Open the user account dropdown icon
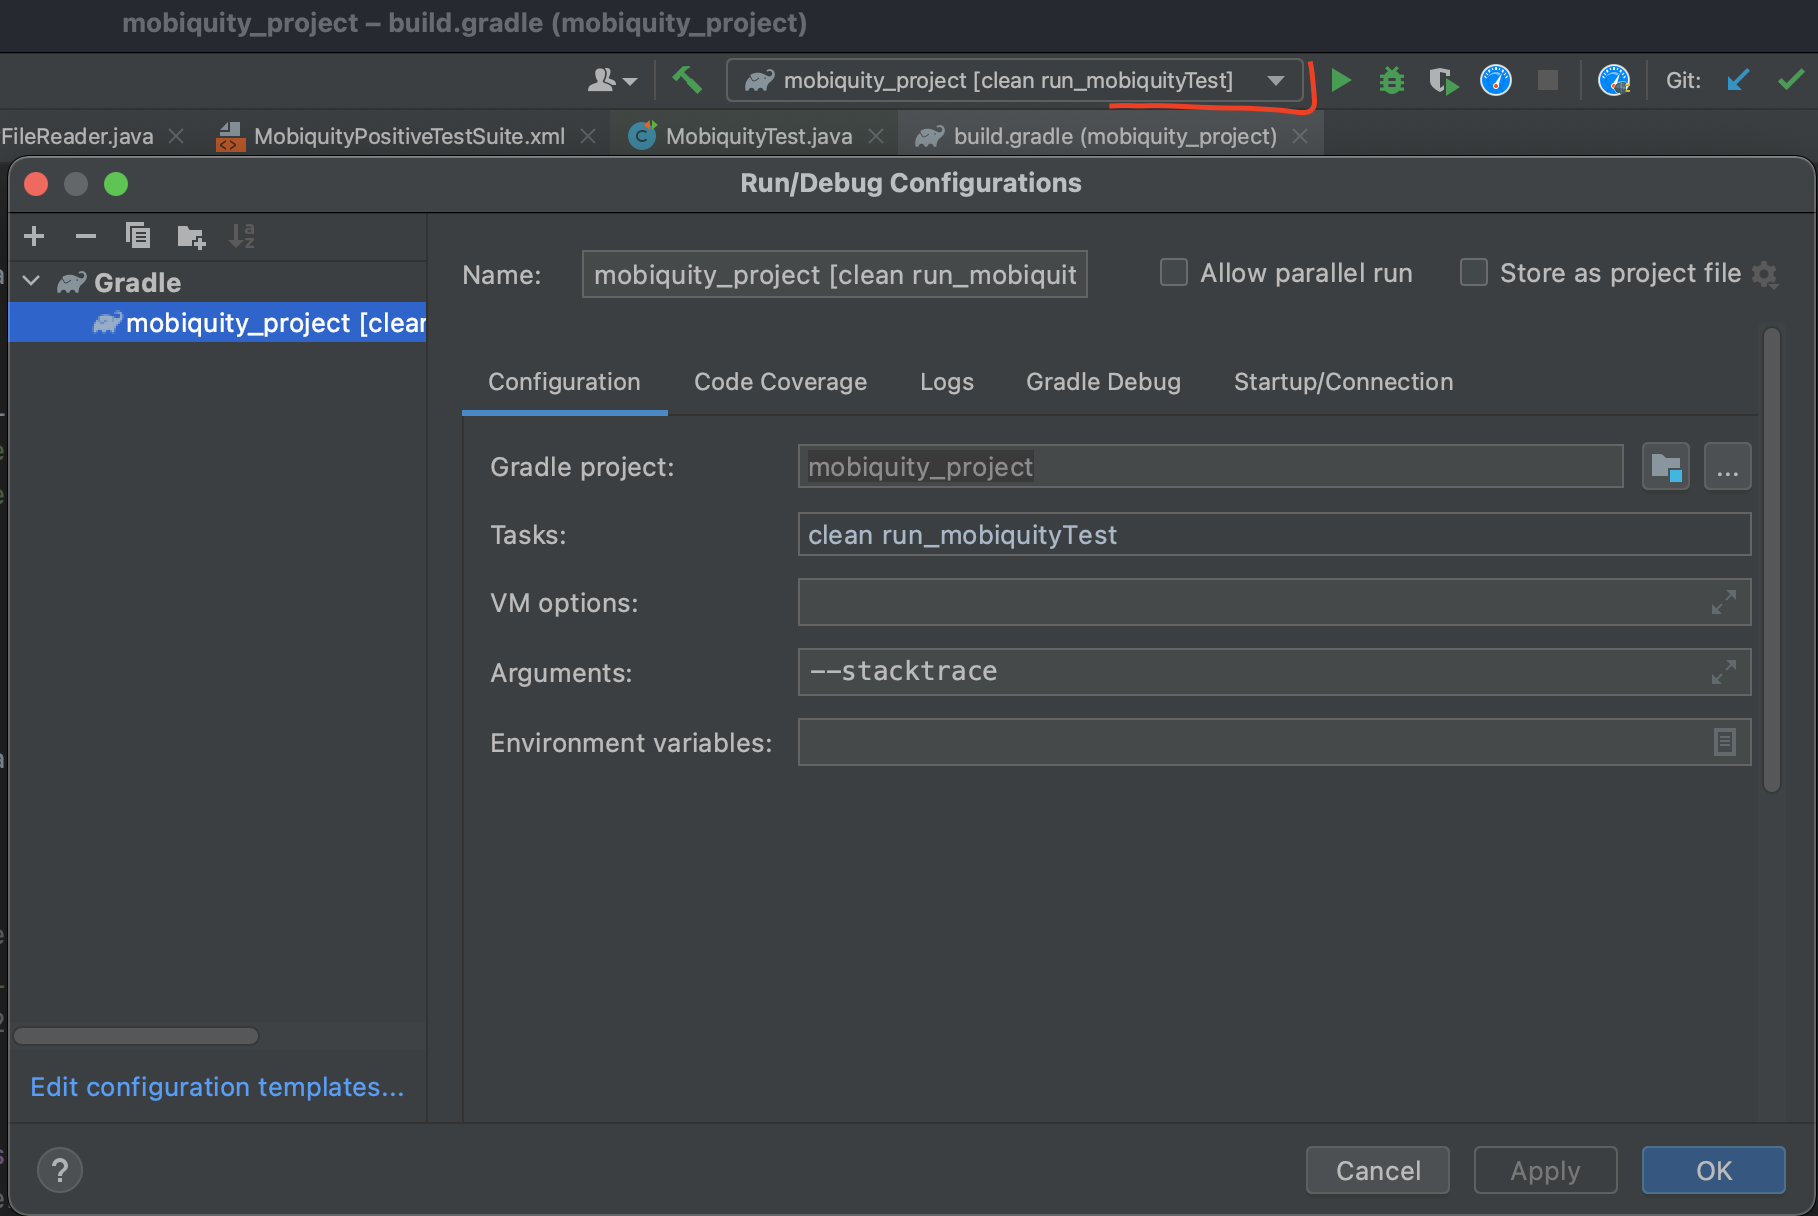The height and width of the screenshot is (1216, 1818). [612, 80]
